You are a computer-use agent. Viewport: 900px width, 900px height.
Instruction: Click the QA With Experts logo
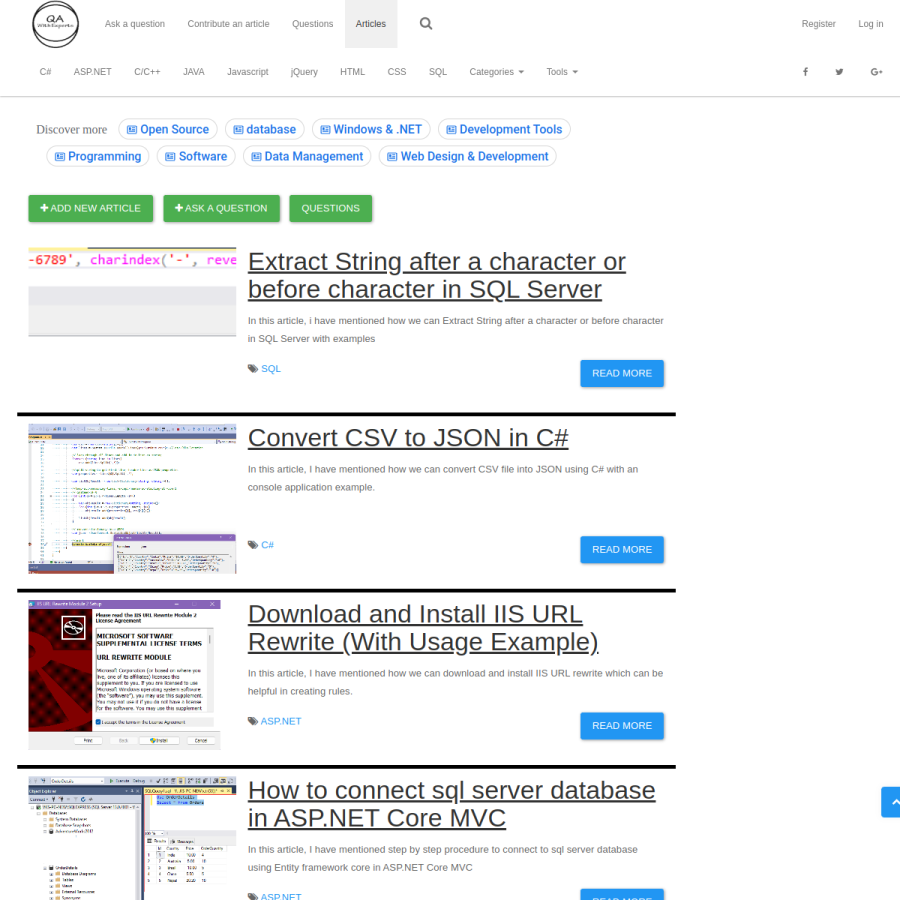(55, 24)
